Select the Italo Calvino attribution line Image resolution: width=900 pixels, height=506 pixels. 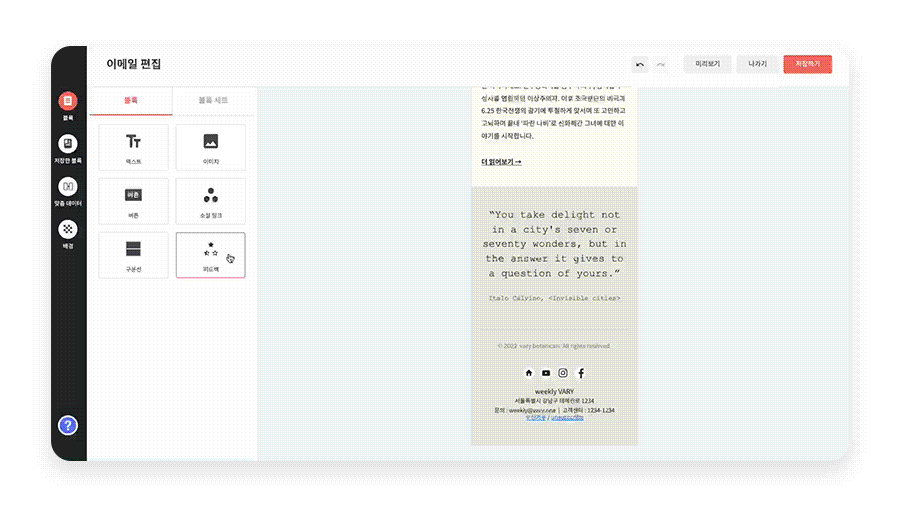pos(554,298)
